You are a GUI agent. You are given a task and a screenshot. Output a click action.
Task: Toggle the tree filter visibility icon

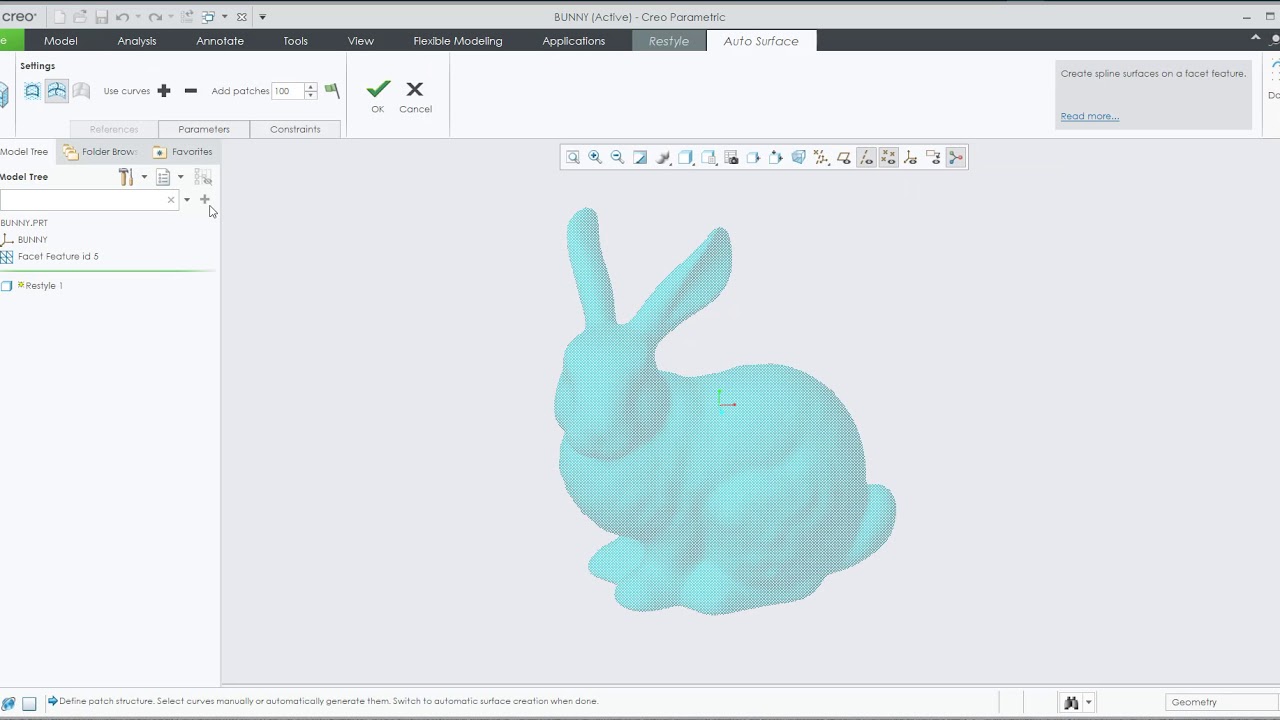[203, 177]
